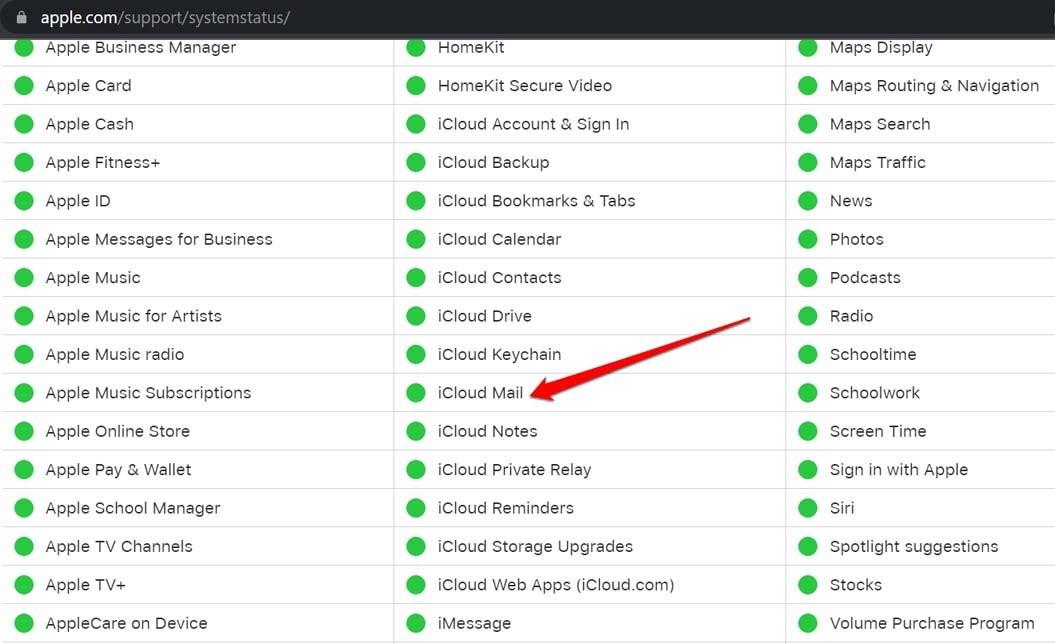
Task: Select the Volume Purchase Program entry
Action: tap(932, 623)
